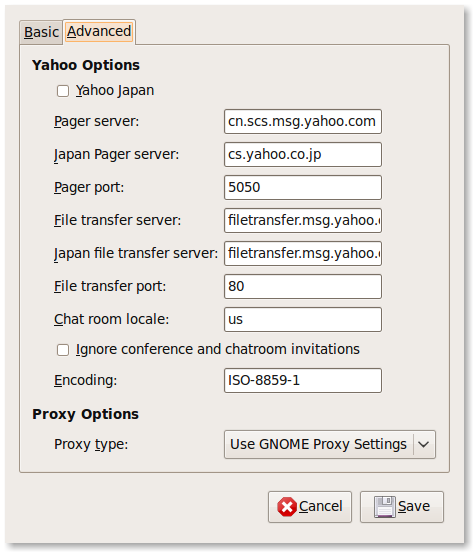Click the floppy disk Save icon
The image size is (473, 552).
[x=385, y=507]
